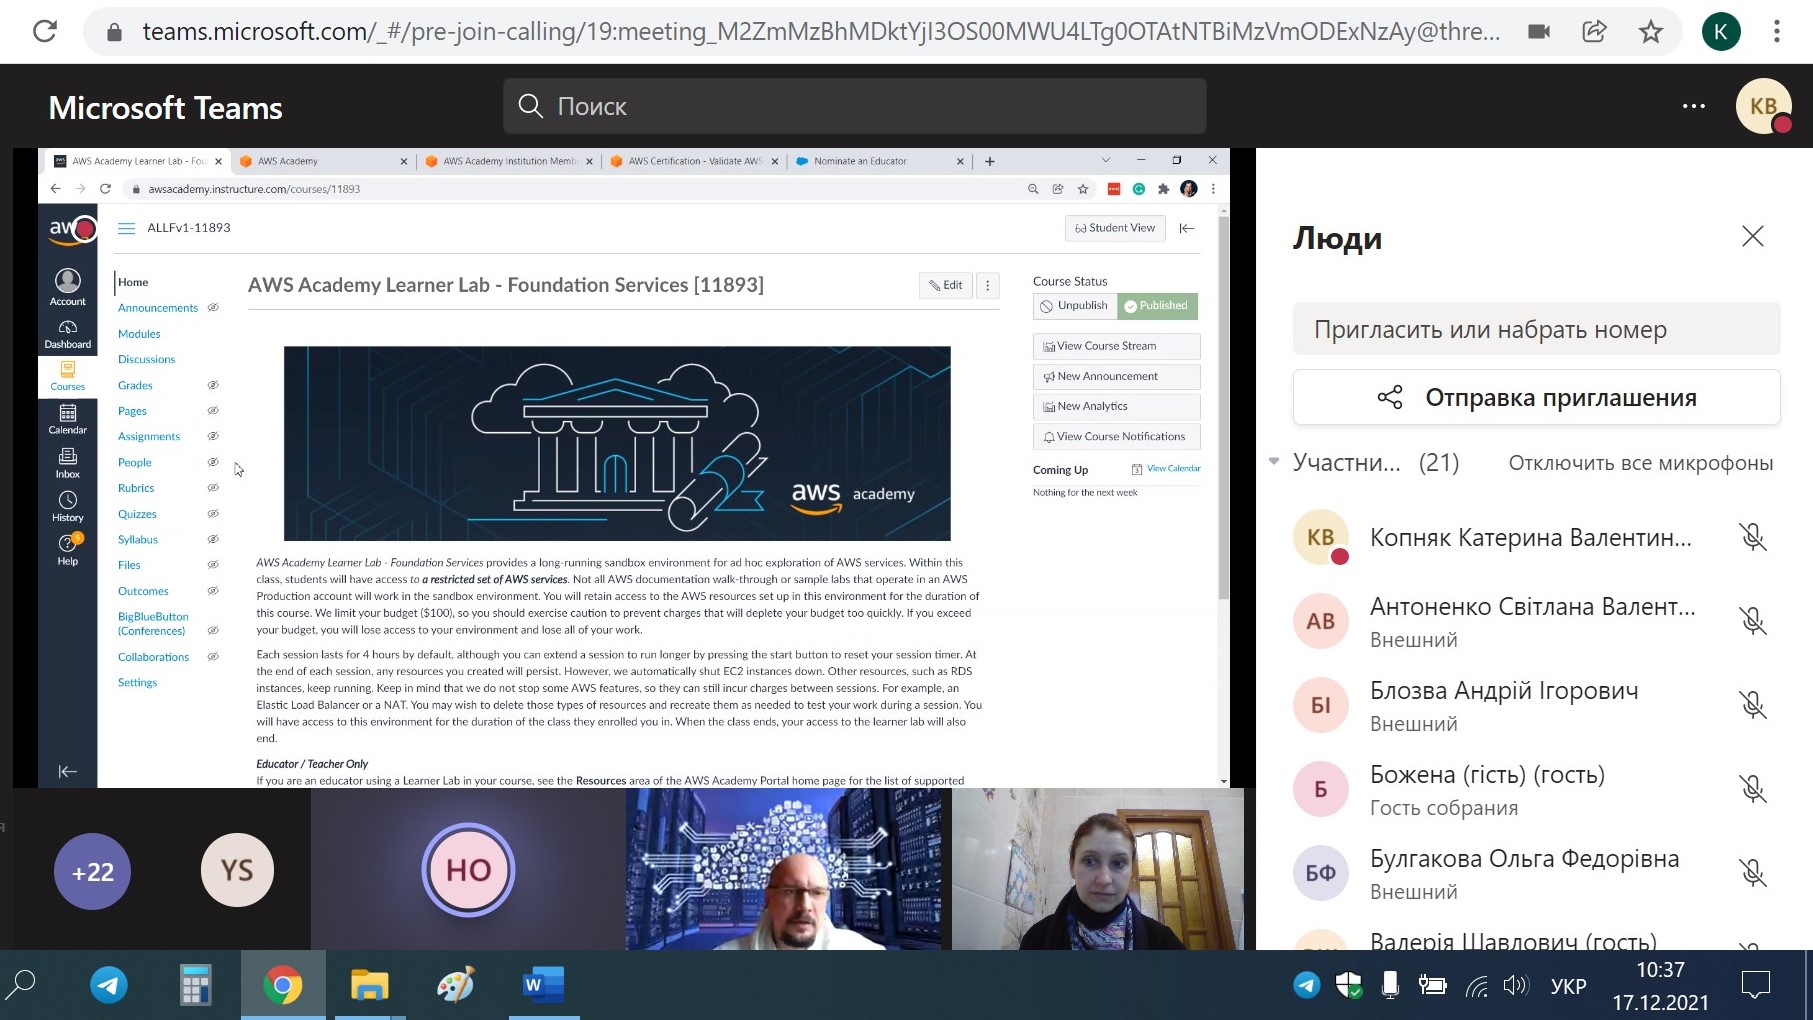Reload the page with the refresh icon
The width and height of the screenshot is (1813, 1020).
click(45, 32)
